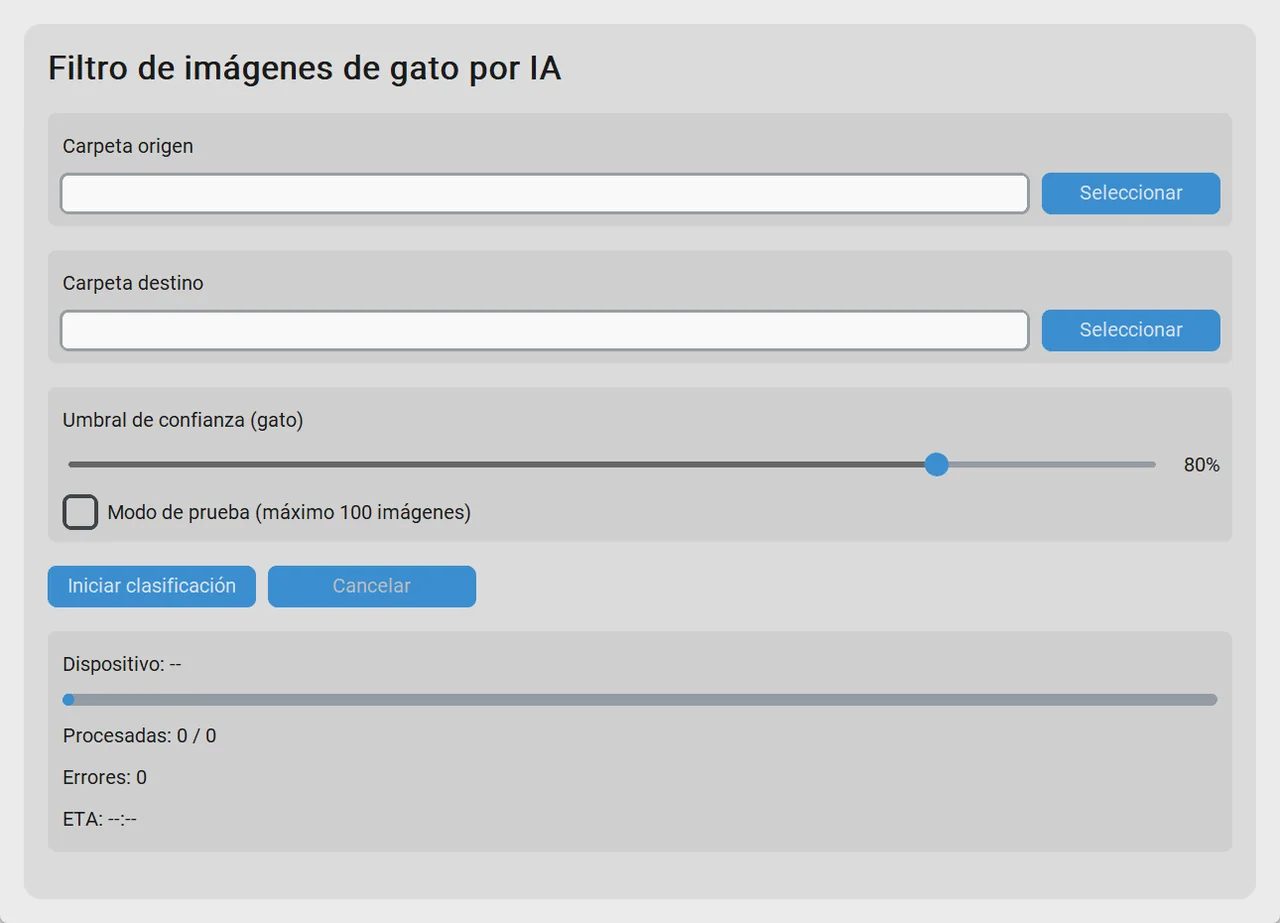Start with Iniciar clasificación button
Screen dimensions: 1280x923
click(152, 586)
